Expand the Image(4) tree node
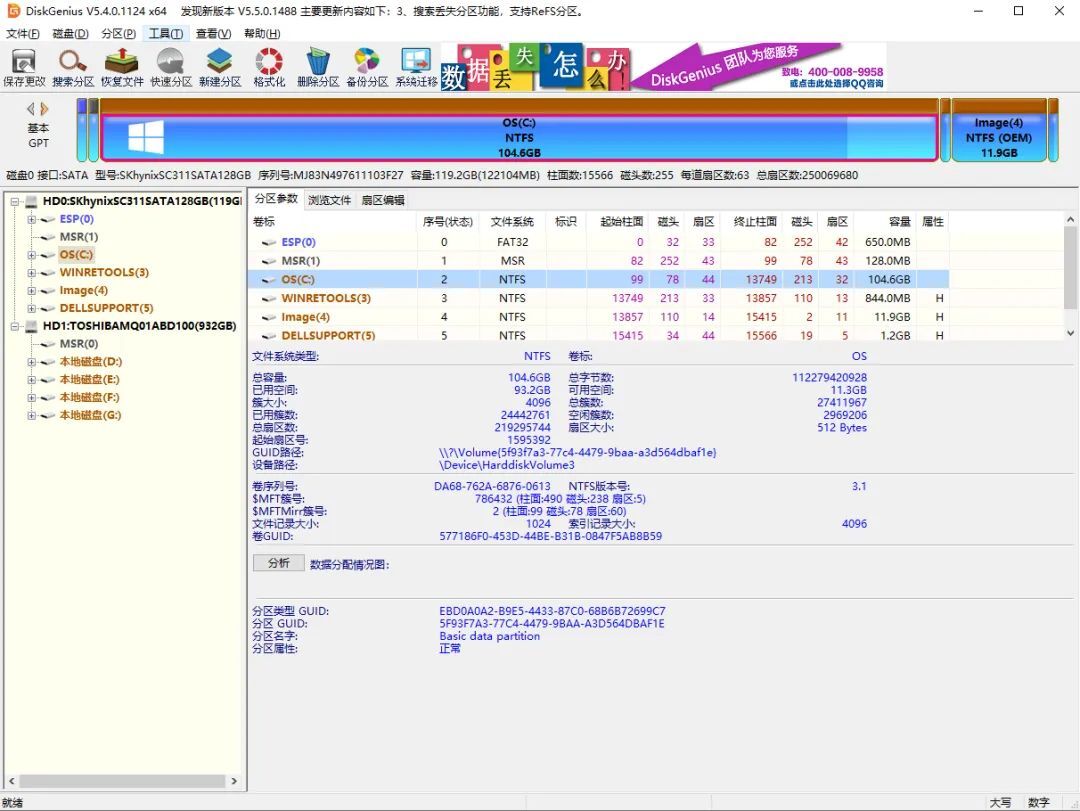Image resolution: width=1080 pixels, height=811 pixels. tap(32, 291)
